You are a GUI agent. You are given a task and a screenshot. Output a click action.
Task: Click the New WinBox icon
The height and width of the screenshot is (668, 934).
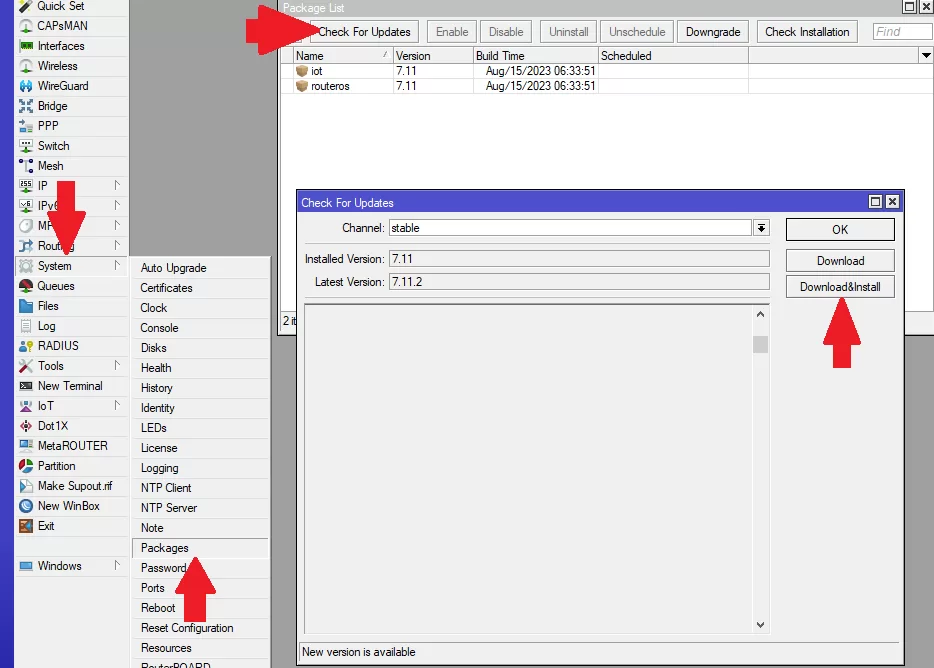point(26,506)
